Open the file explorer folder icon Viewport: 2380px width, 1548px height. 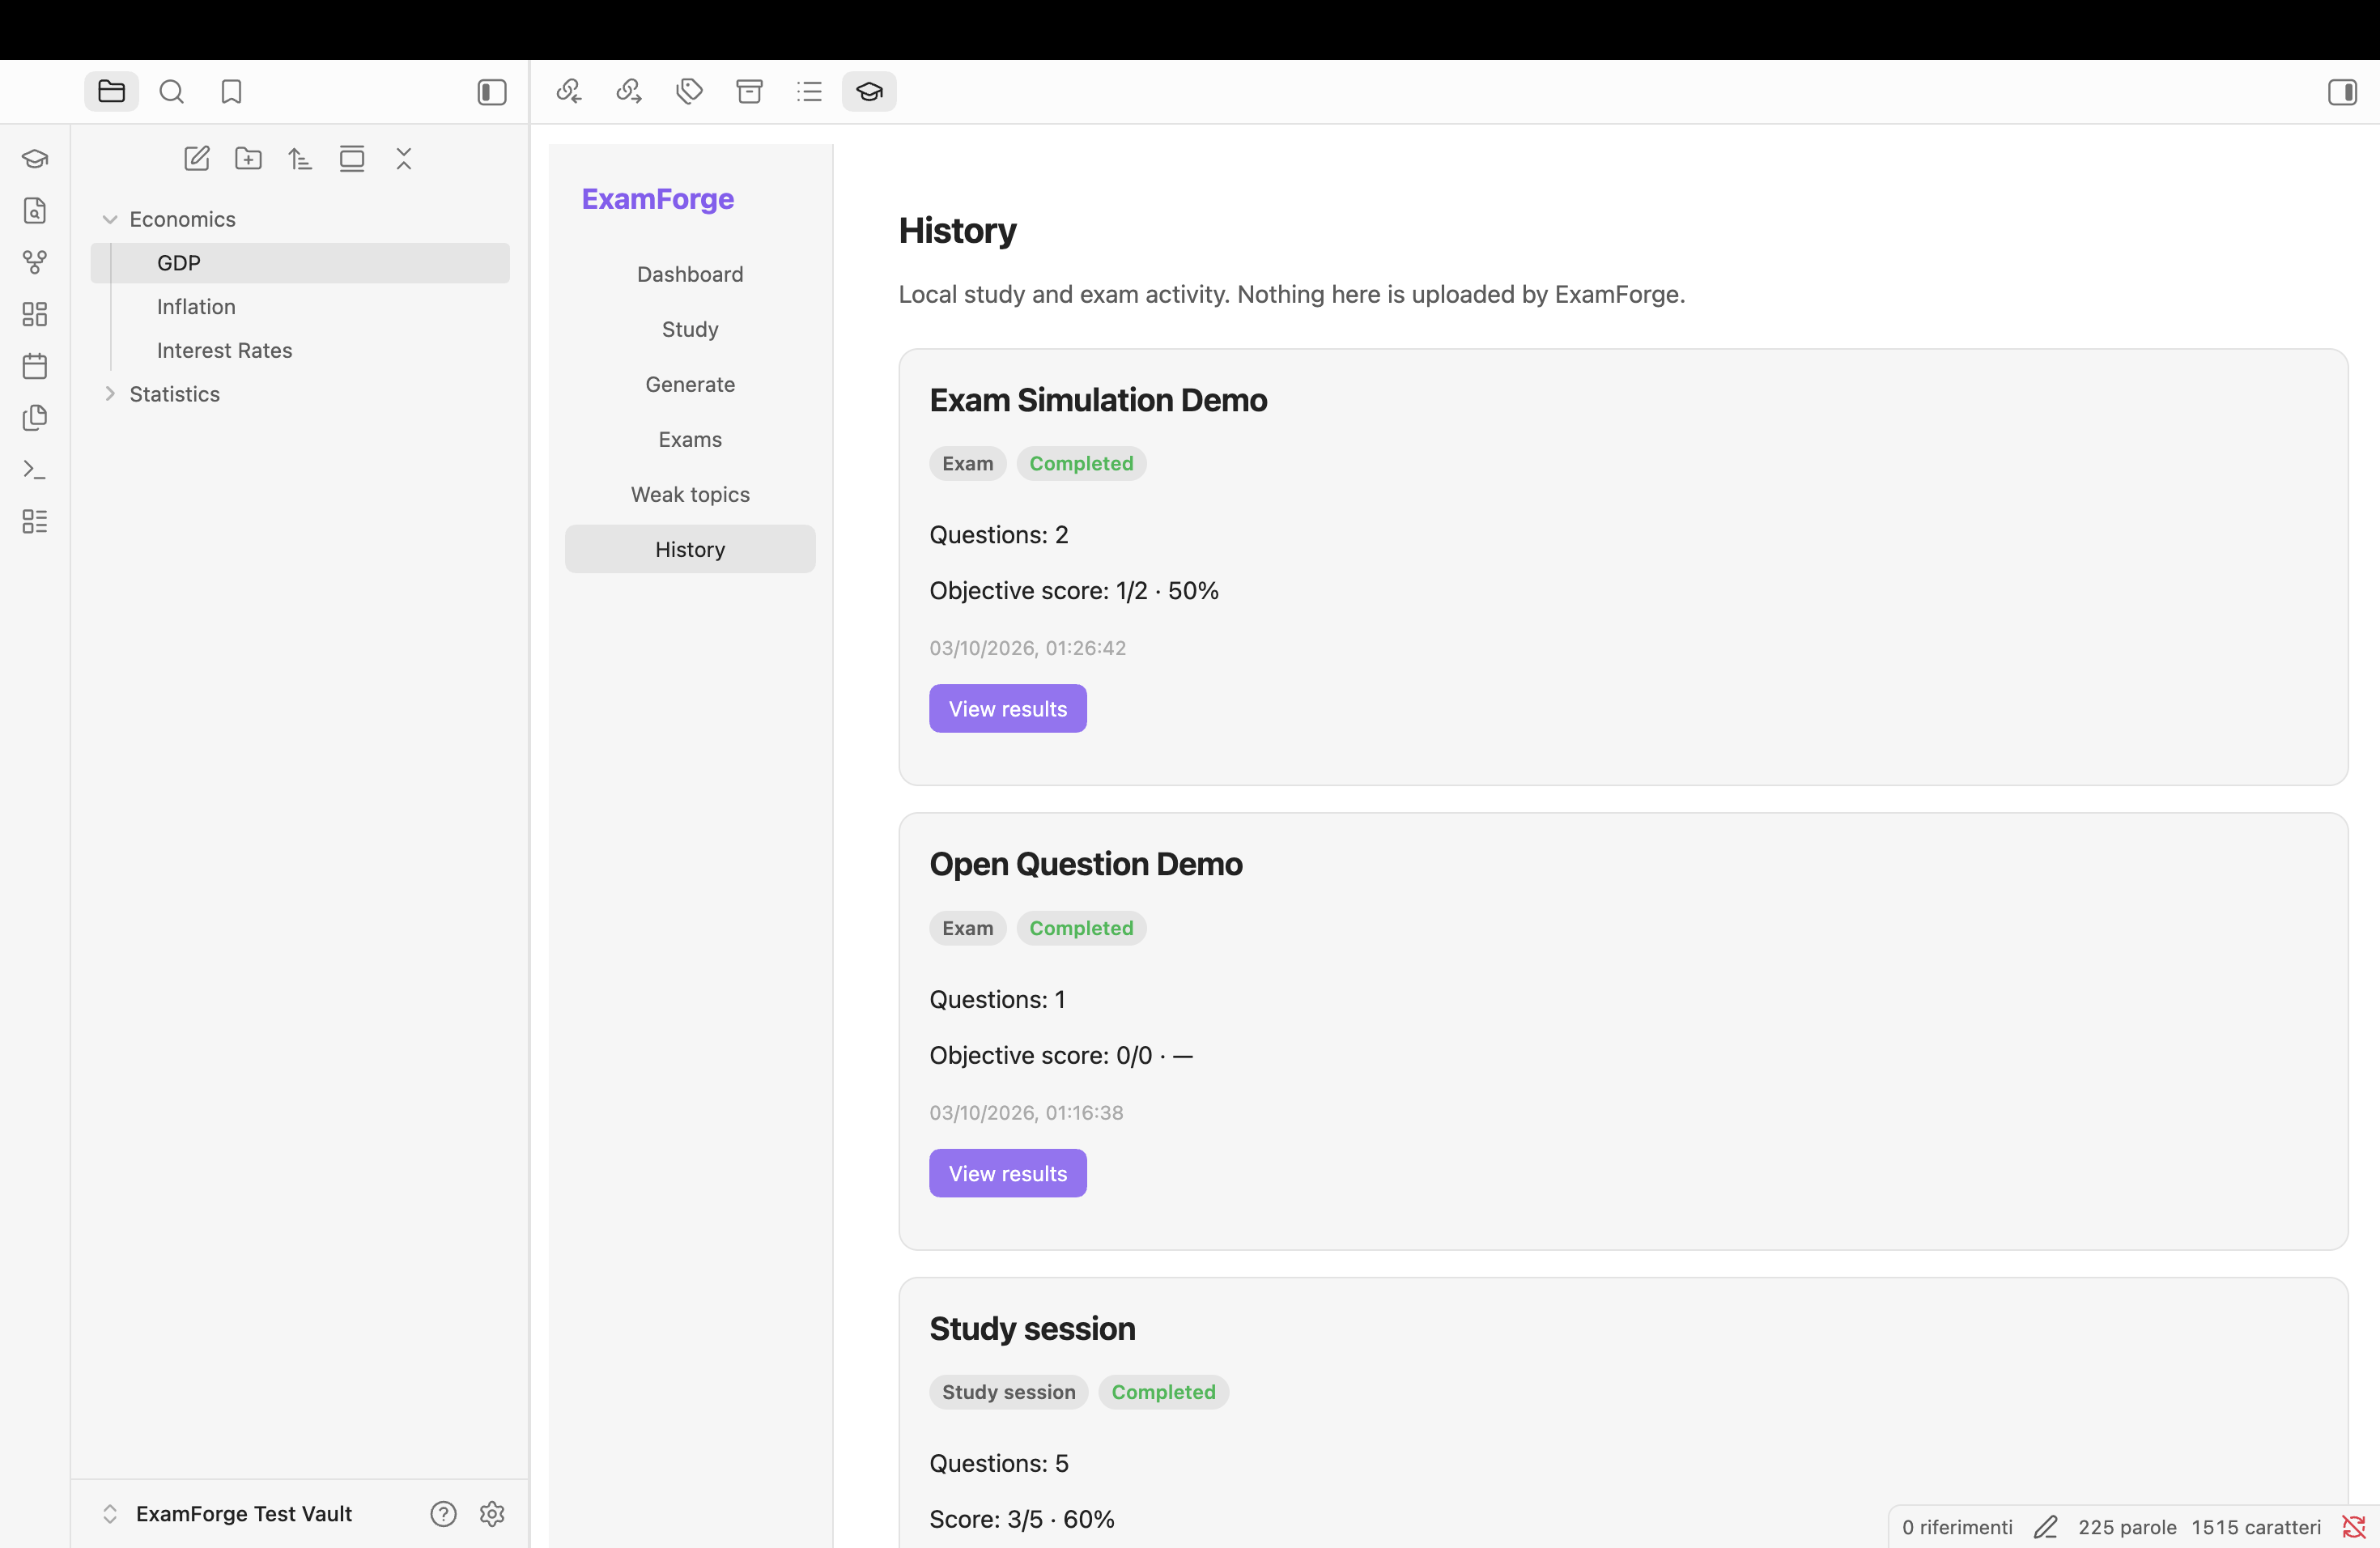[x=111, y=92]
